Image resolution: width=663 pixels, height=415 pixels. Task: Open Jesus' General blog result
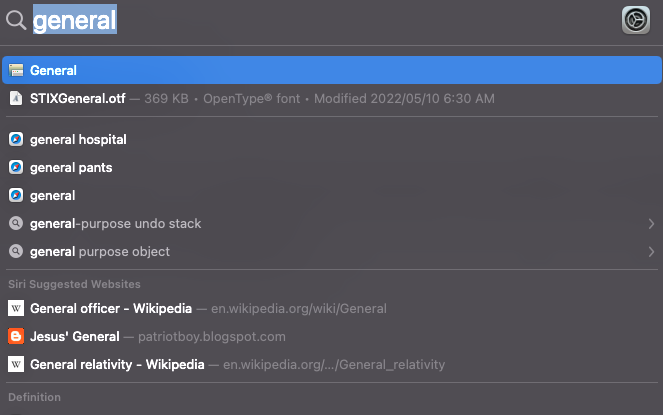332,336
